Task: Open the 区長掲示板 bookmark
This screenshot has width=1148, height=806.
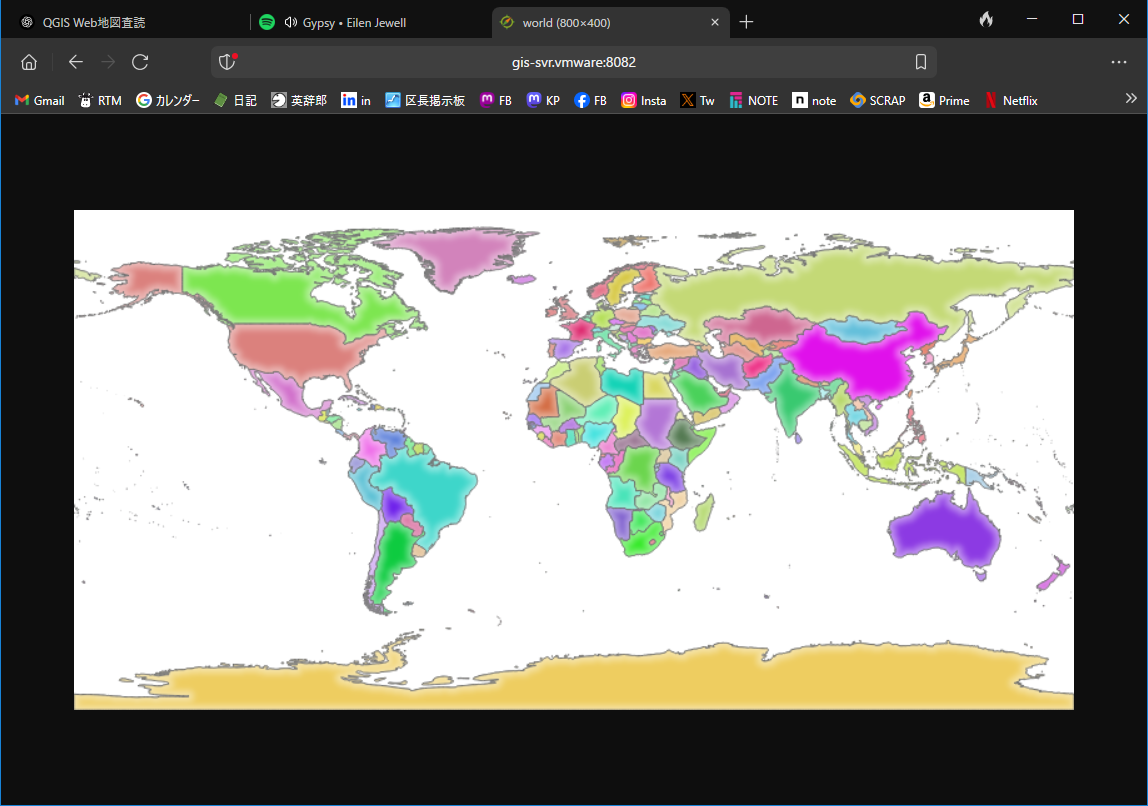Action: click(425, 100)
